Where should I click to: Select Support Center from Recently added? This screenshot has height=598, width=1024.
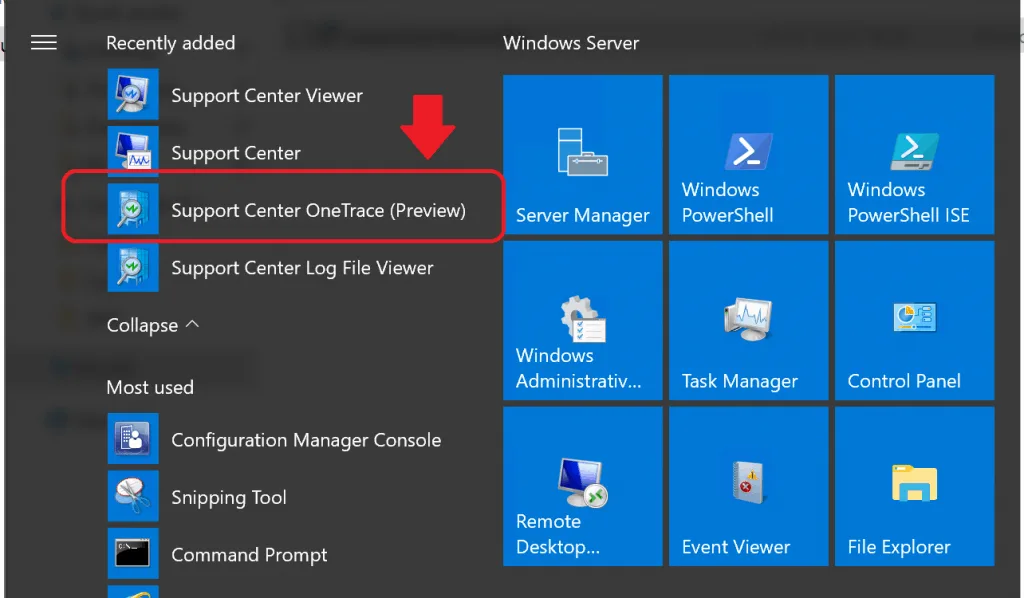click(x=236, y=152)
